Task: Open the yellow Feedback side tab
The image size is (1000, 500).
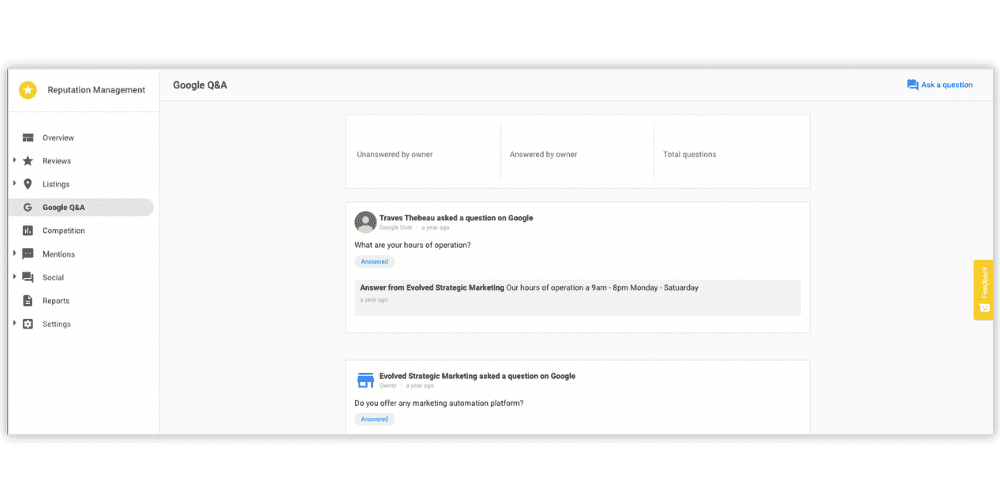Action: [x=983, y=290]
